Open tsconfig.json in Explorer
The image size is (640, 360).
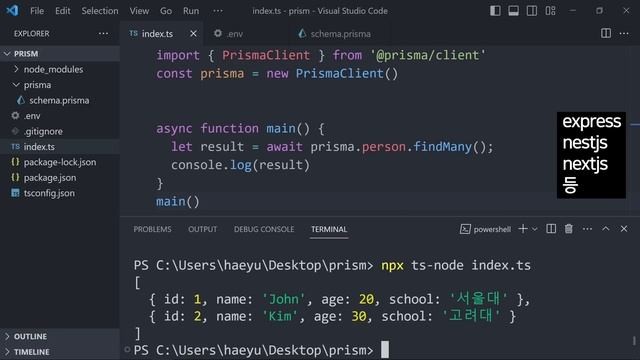[60, 193]
